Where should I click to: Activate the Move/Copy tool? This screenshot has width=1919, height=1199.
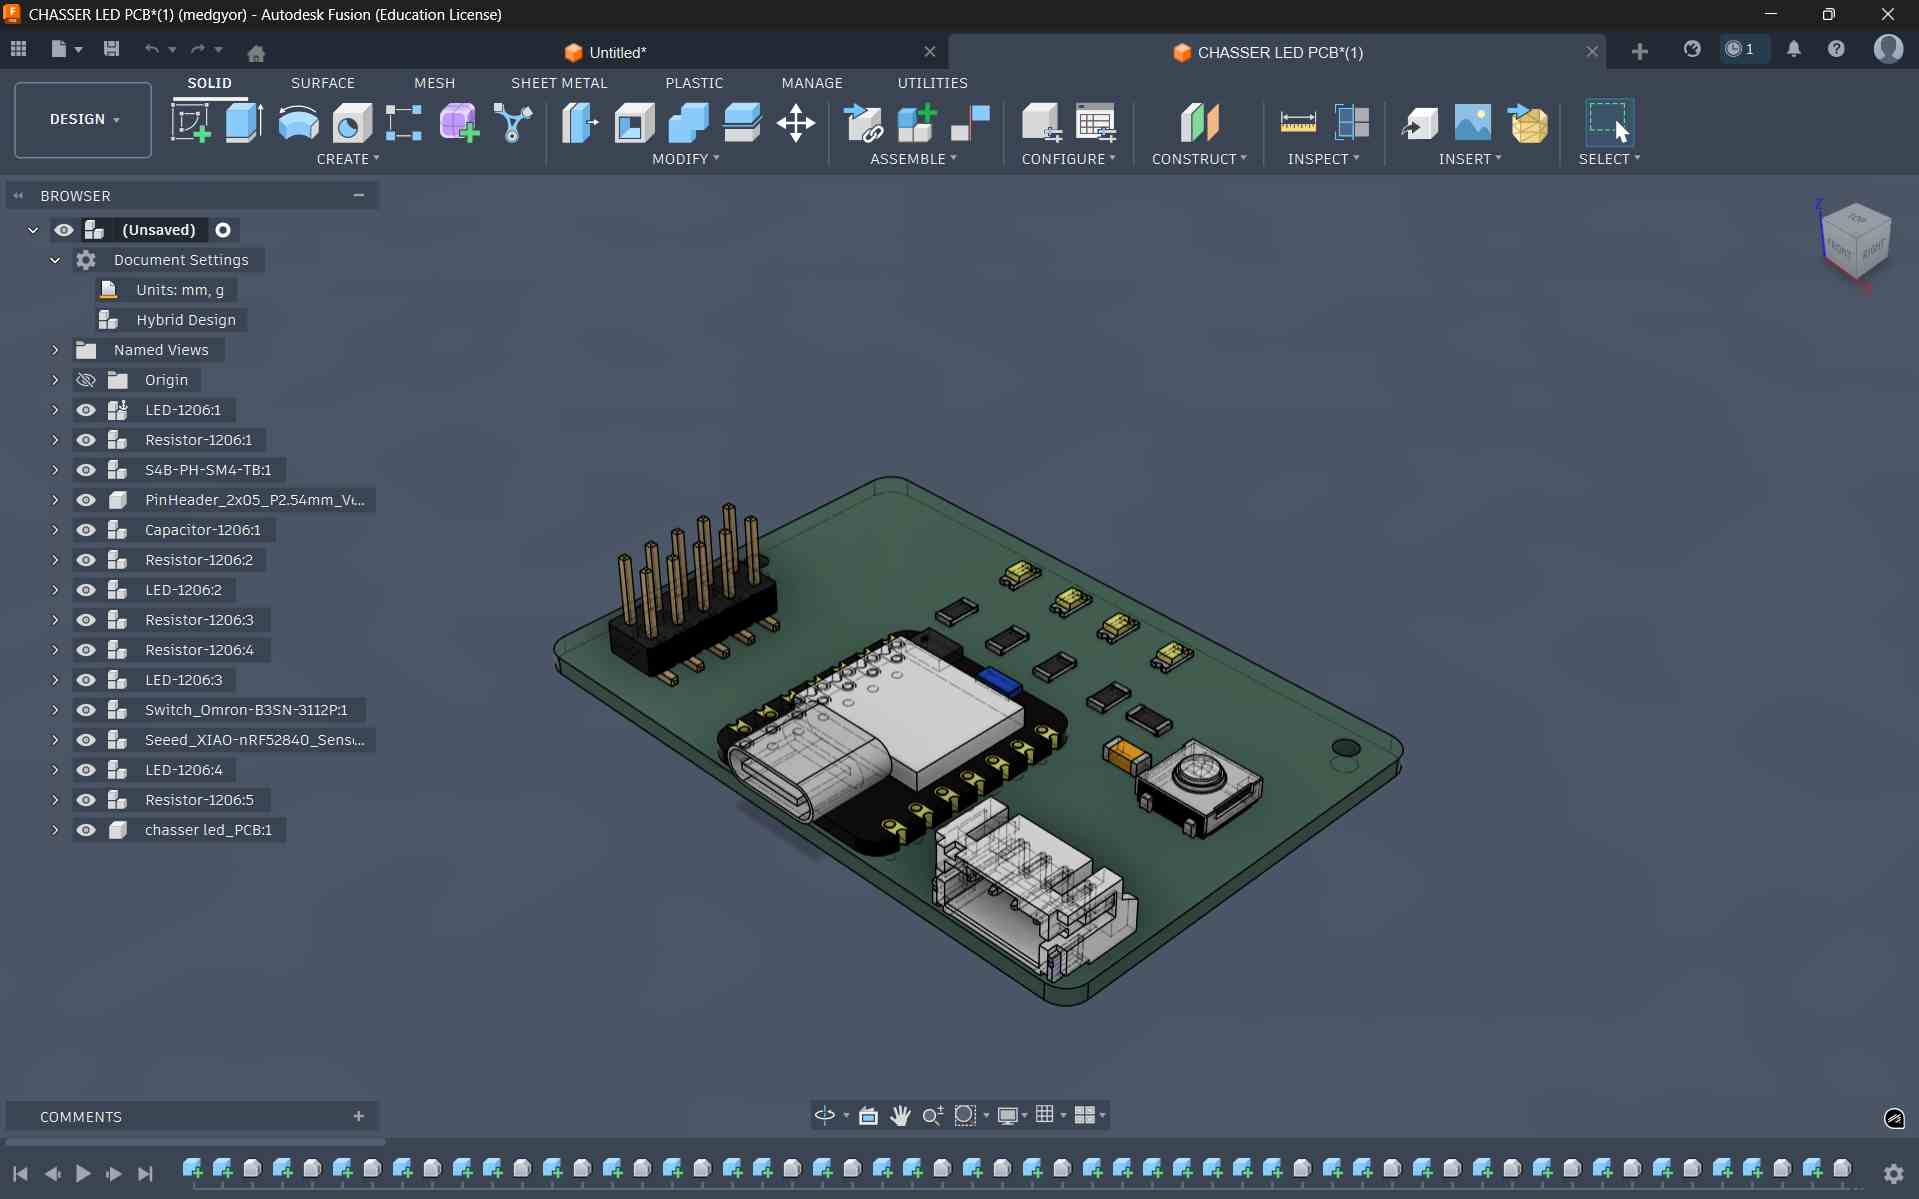796,123
